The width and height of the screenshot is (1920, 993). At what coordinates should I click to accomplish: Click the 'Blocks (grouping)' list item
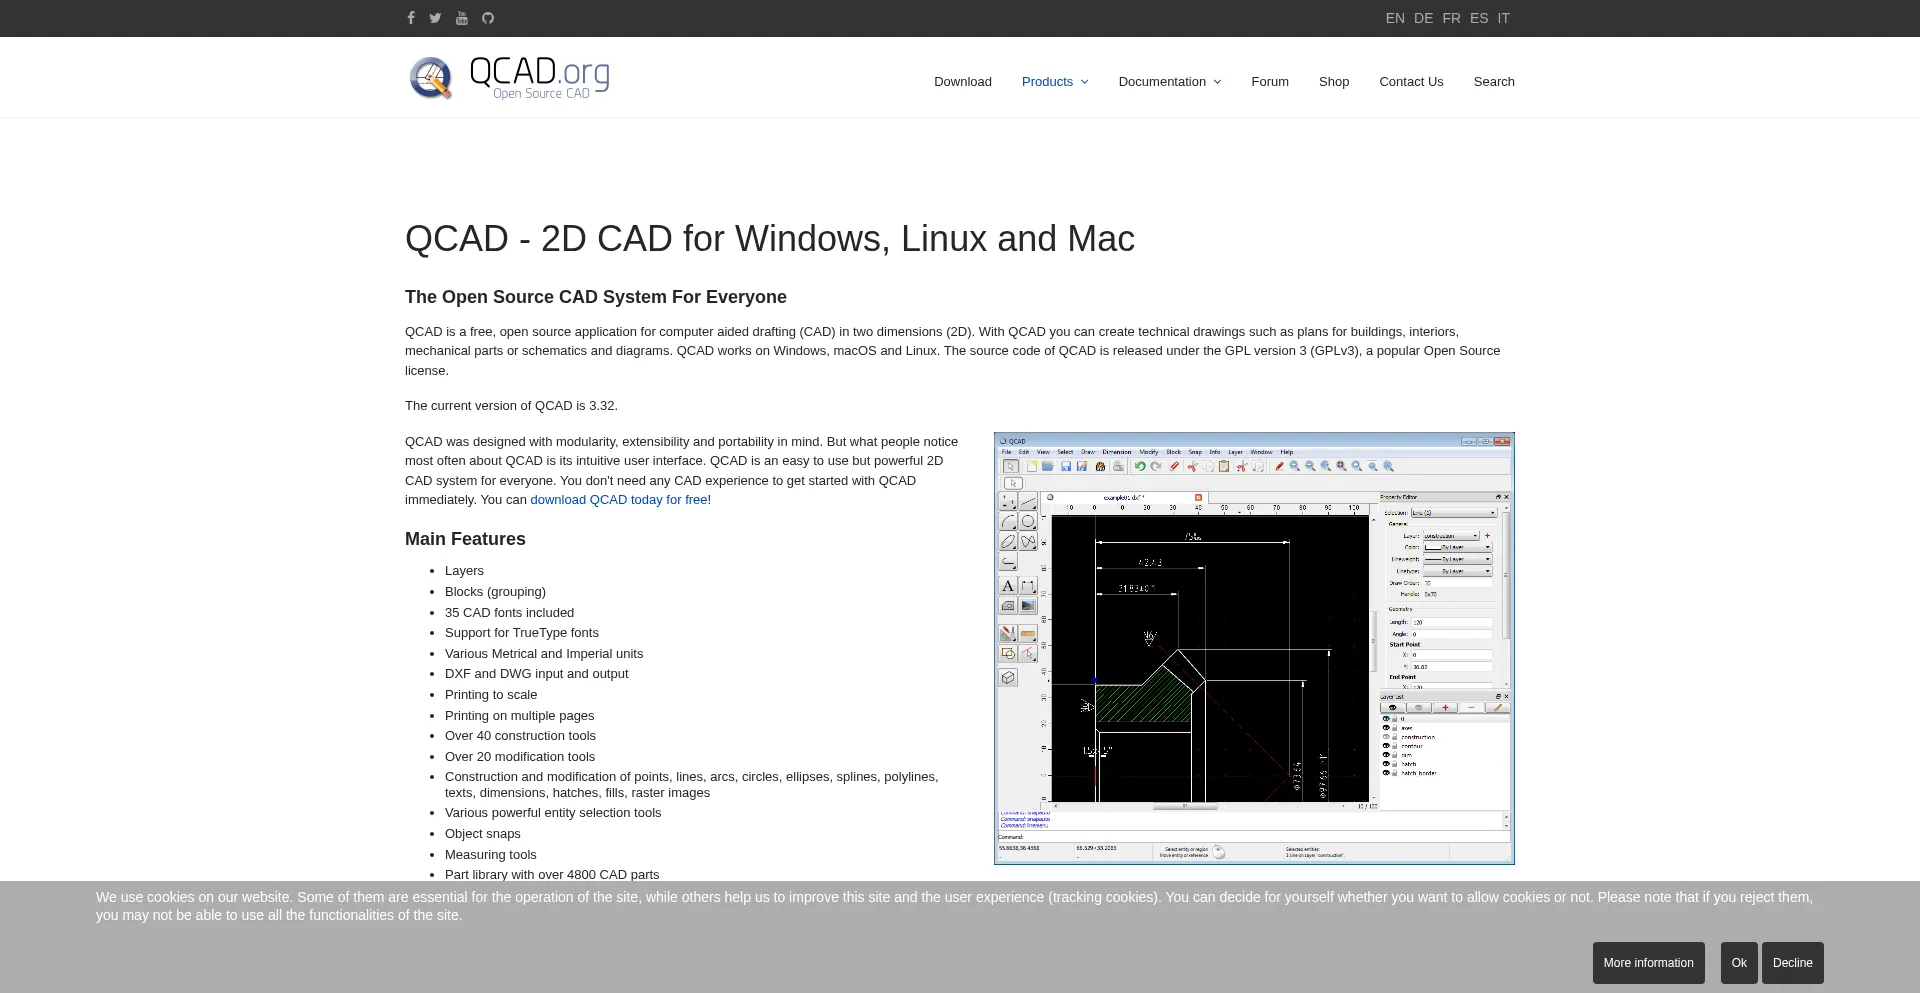(x=495, y=592)
